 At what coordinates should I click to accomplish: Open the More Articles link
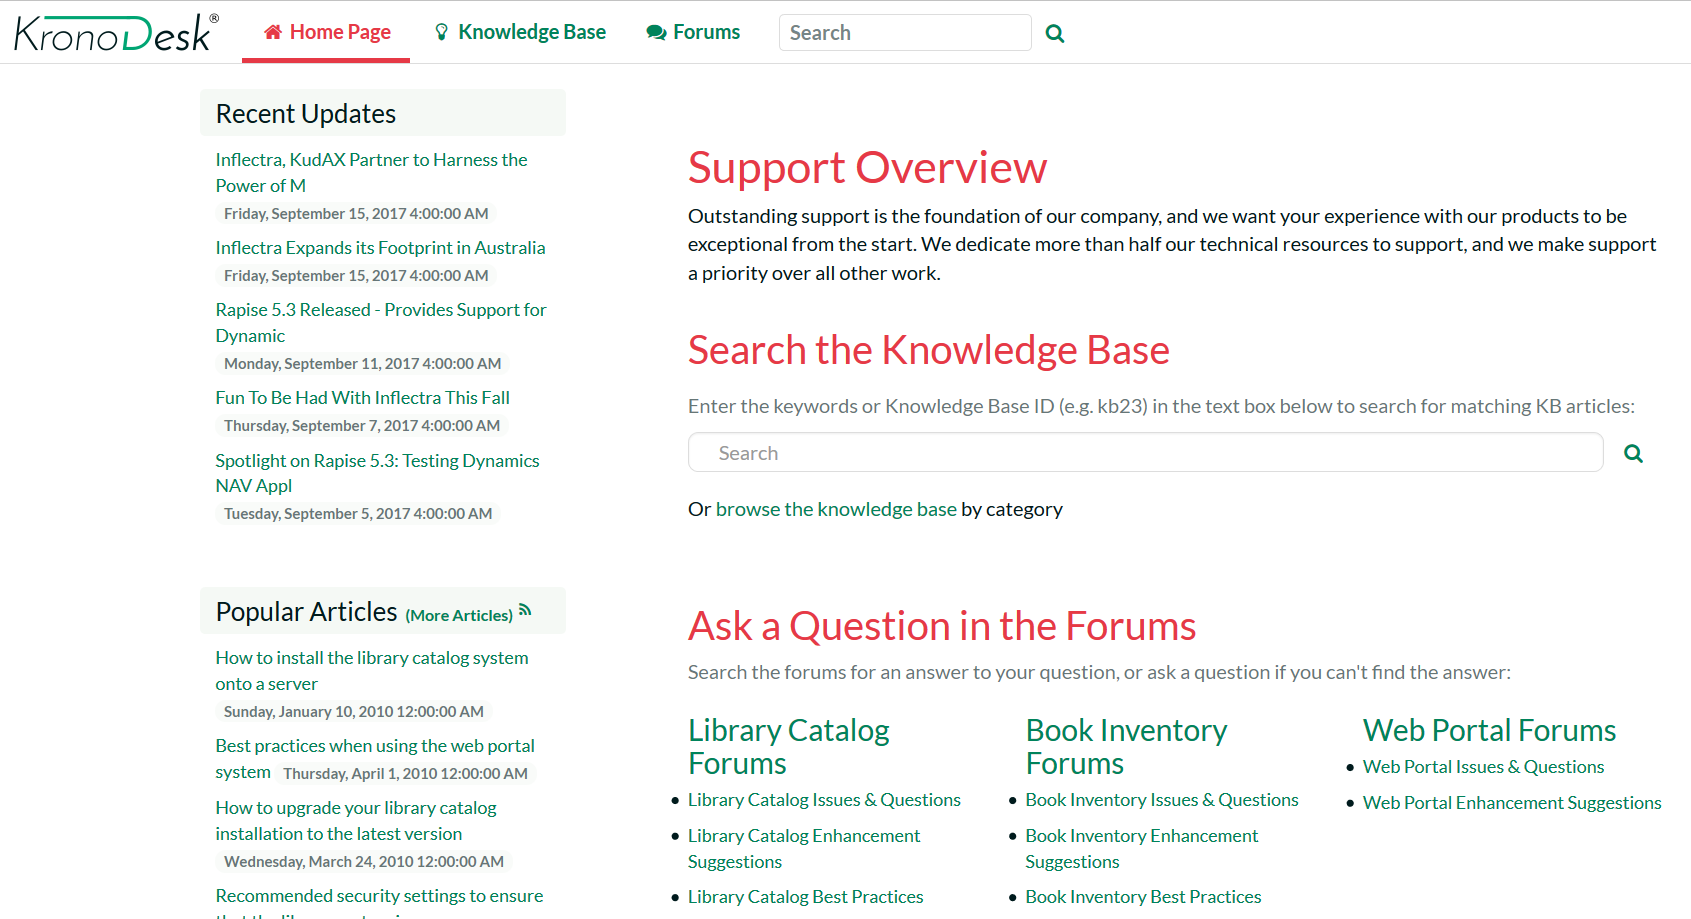click(459, 616)
